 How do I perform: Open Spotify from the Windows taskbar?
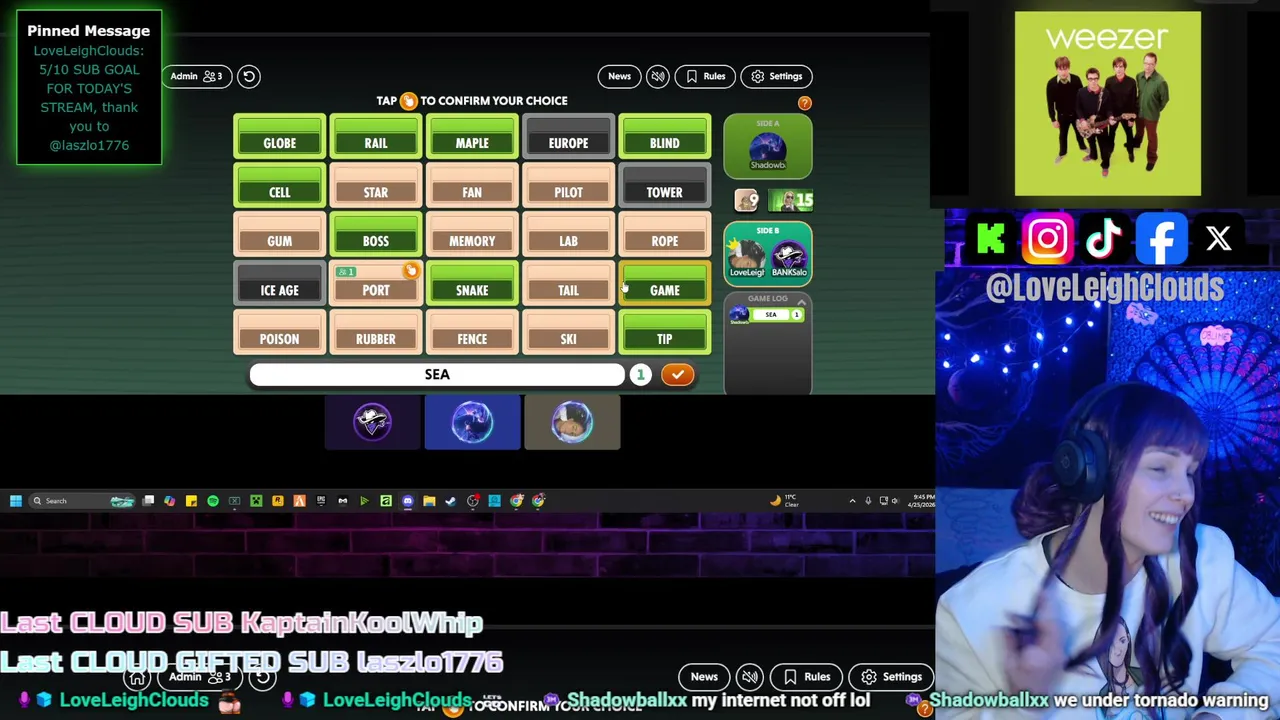(213, 501)
